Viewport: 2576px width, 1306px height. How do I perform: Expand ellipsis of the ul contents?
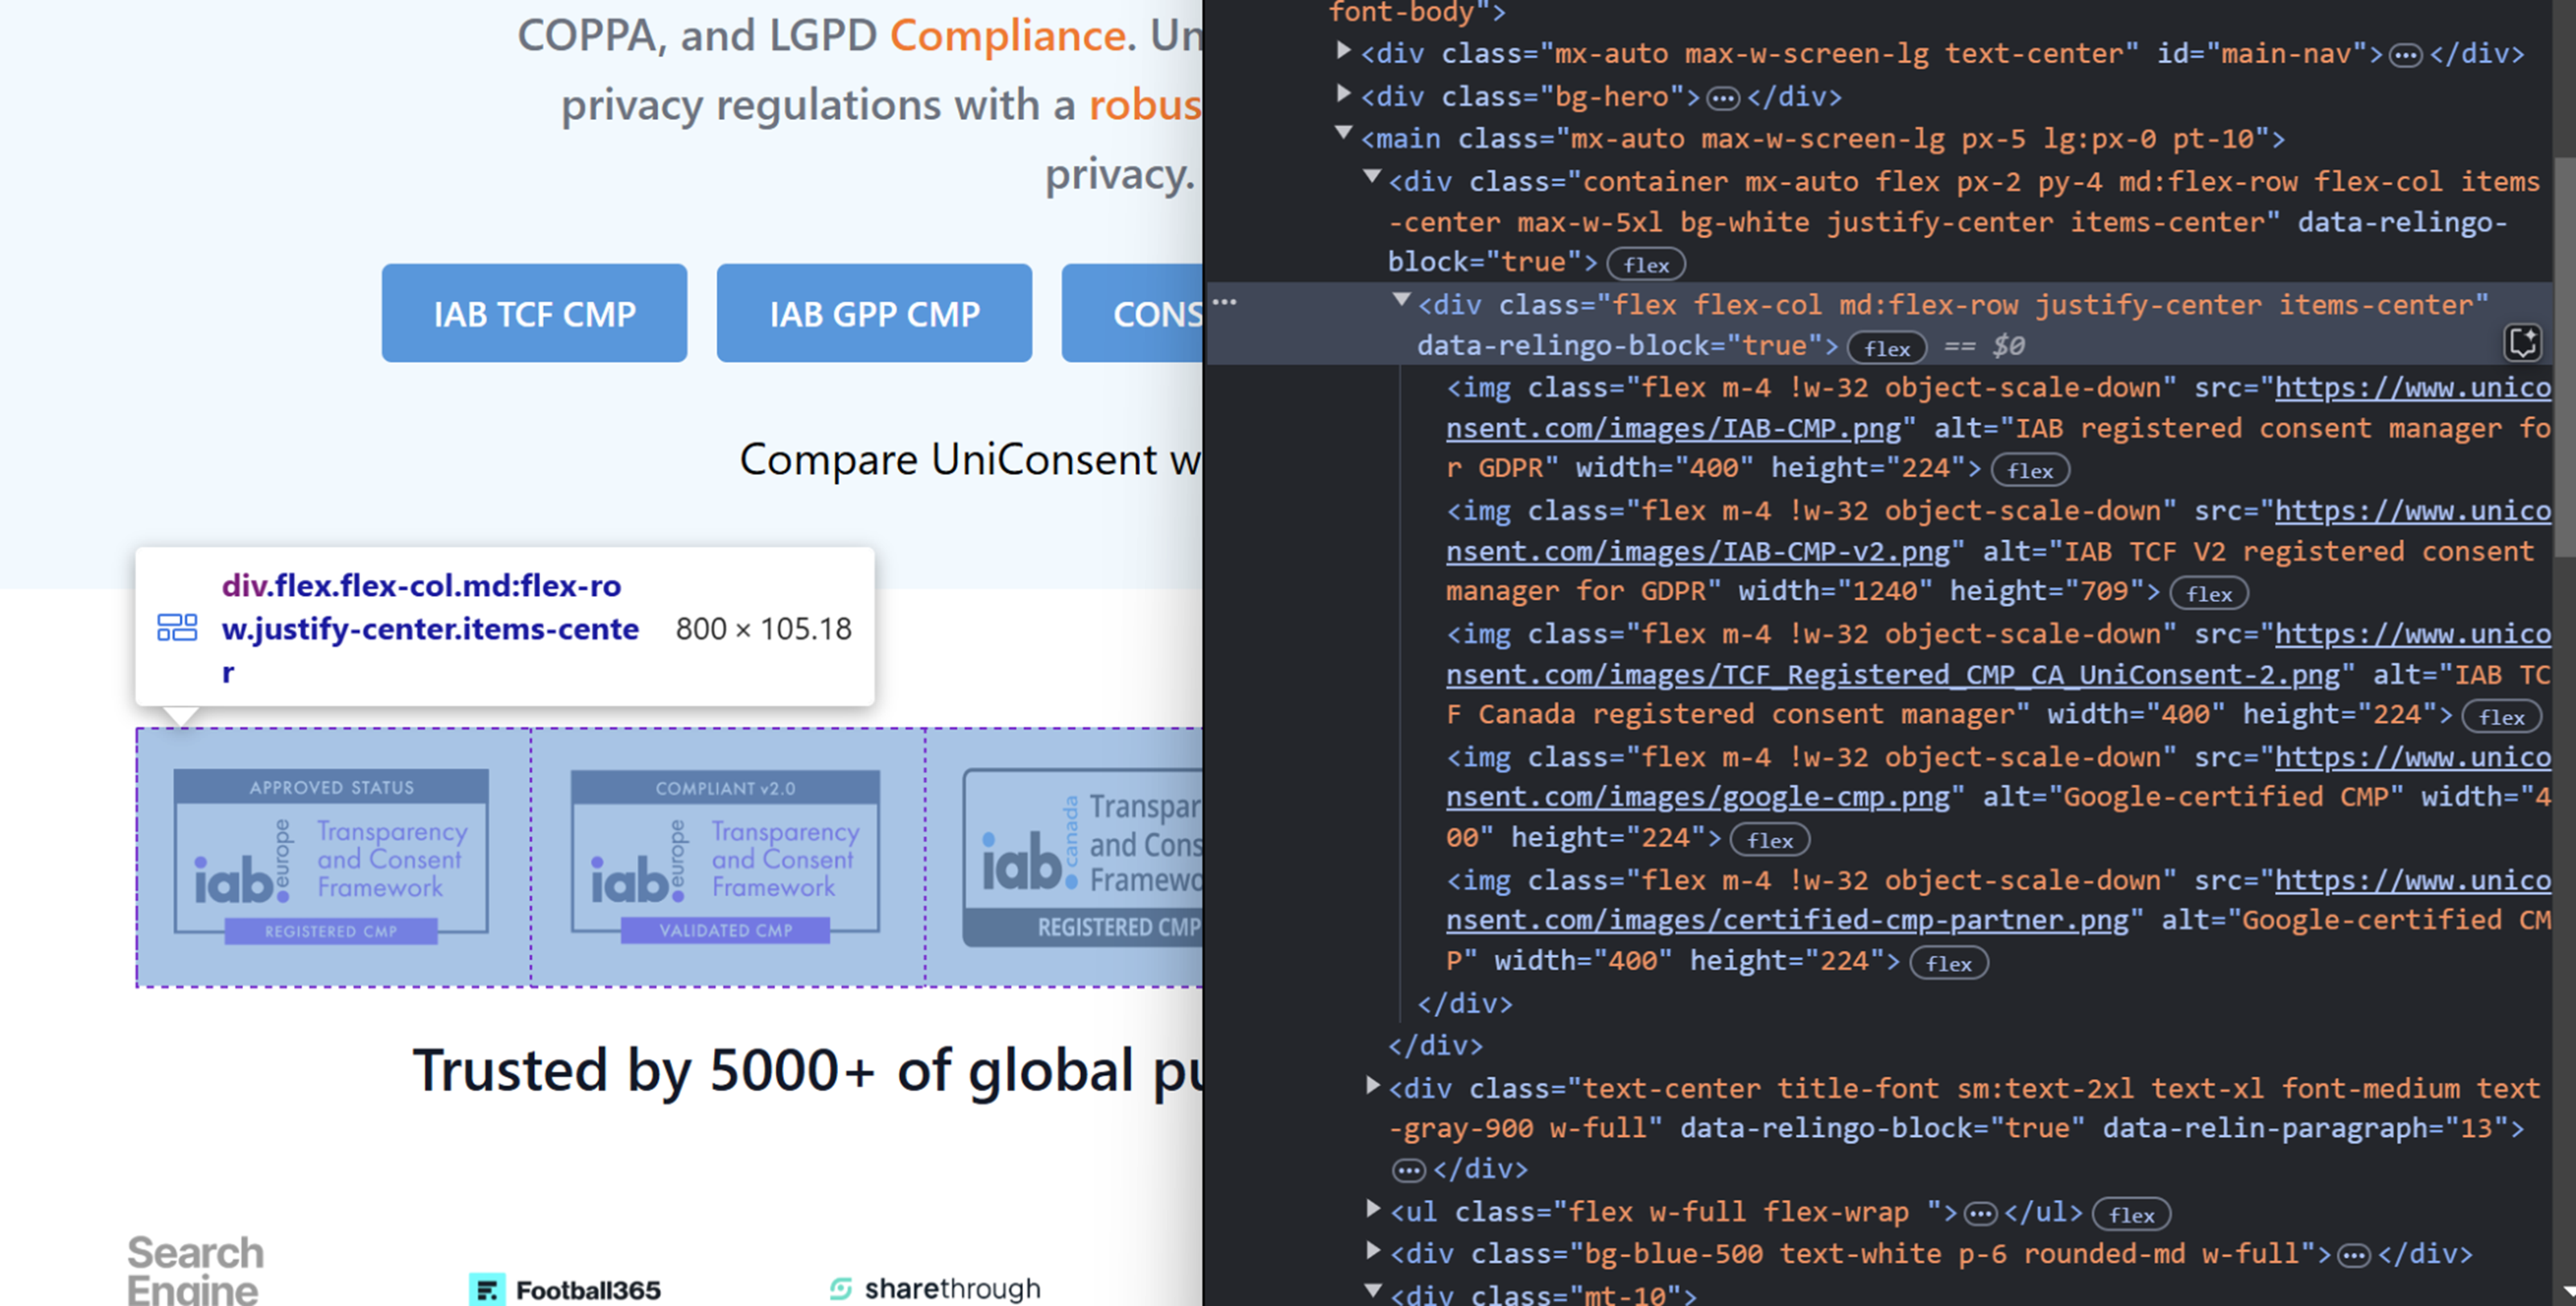(x=1980, y=1214)
